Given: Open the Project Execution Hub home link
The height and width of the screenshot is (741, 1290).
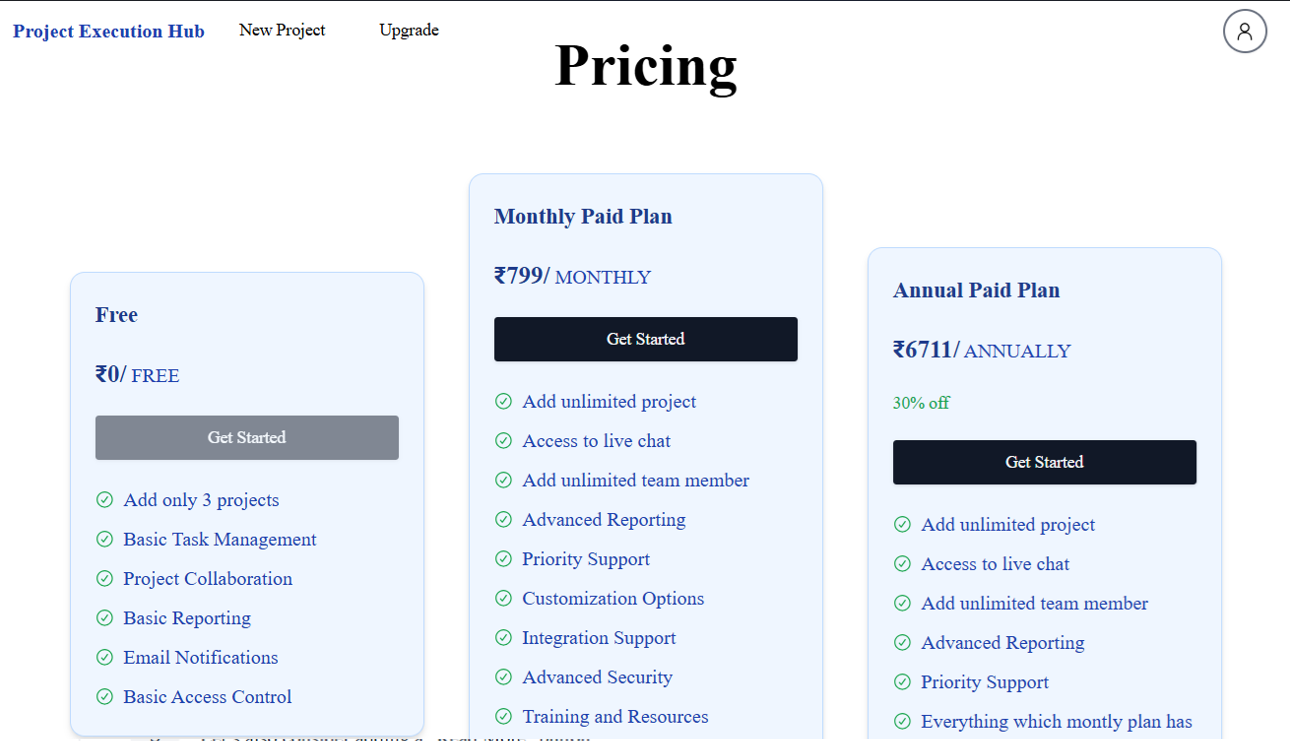Looking at the screenshot, I should tap(108, 31).
